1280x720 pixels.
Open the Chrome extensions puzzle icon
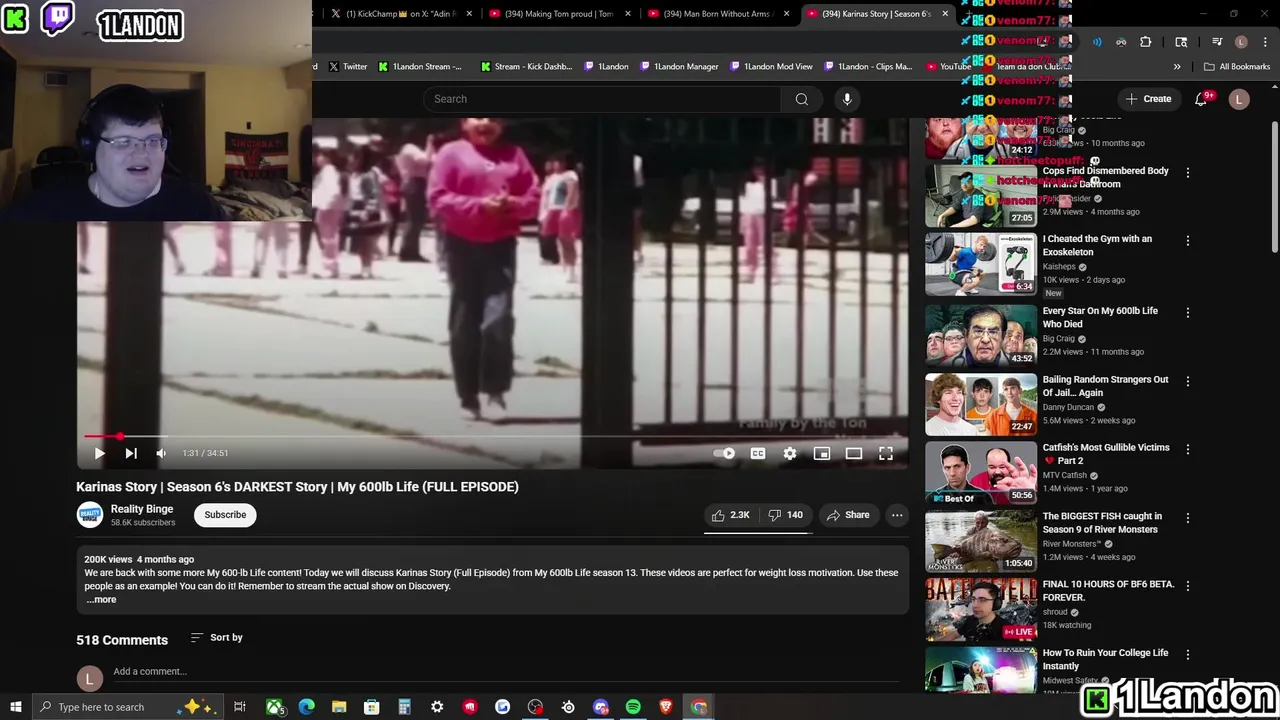(1145, 42)
